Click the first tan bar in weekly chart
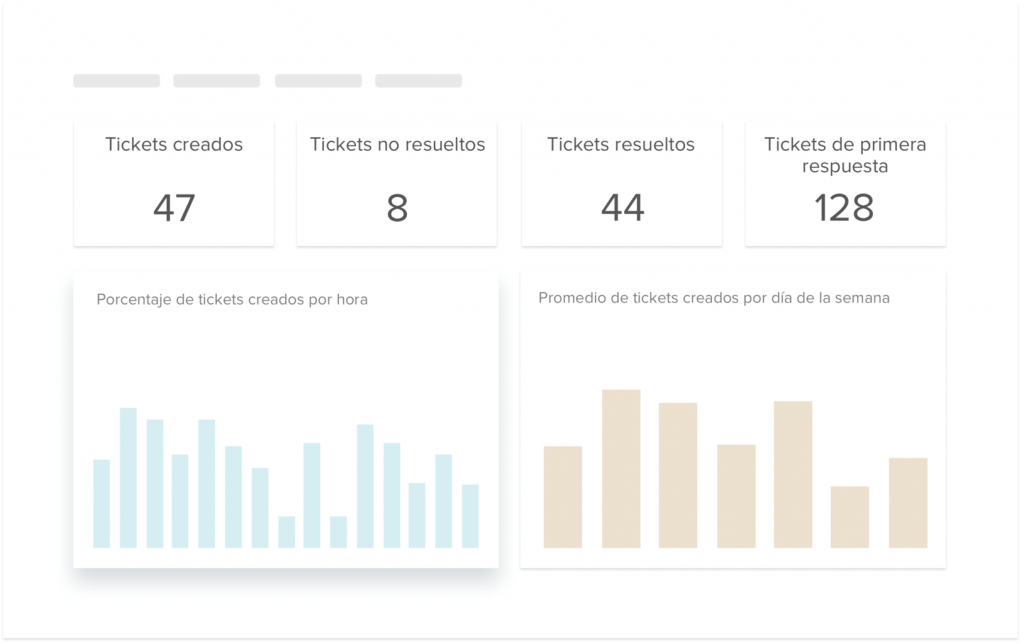The height and width of the screenshot is (644, 1024). pyautogui.click(x=563, y=497)
